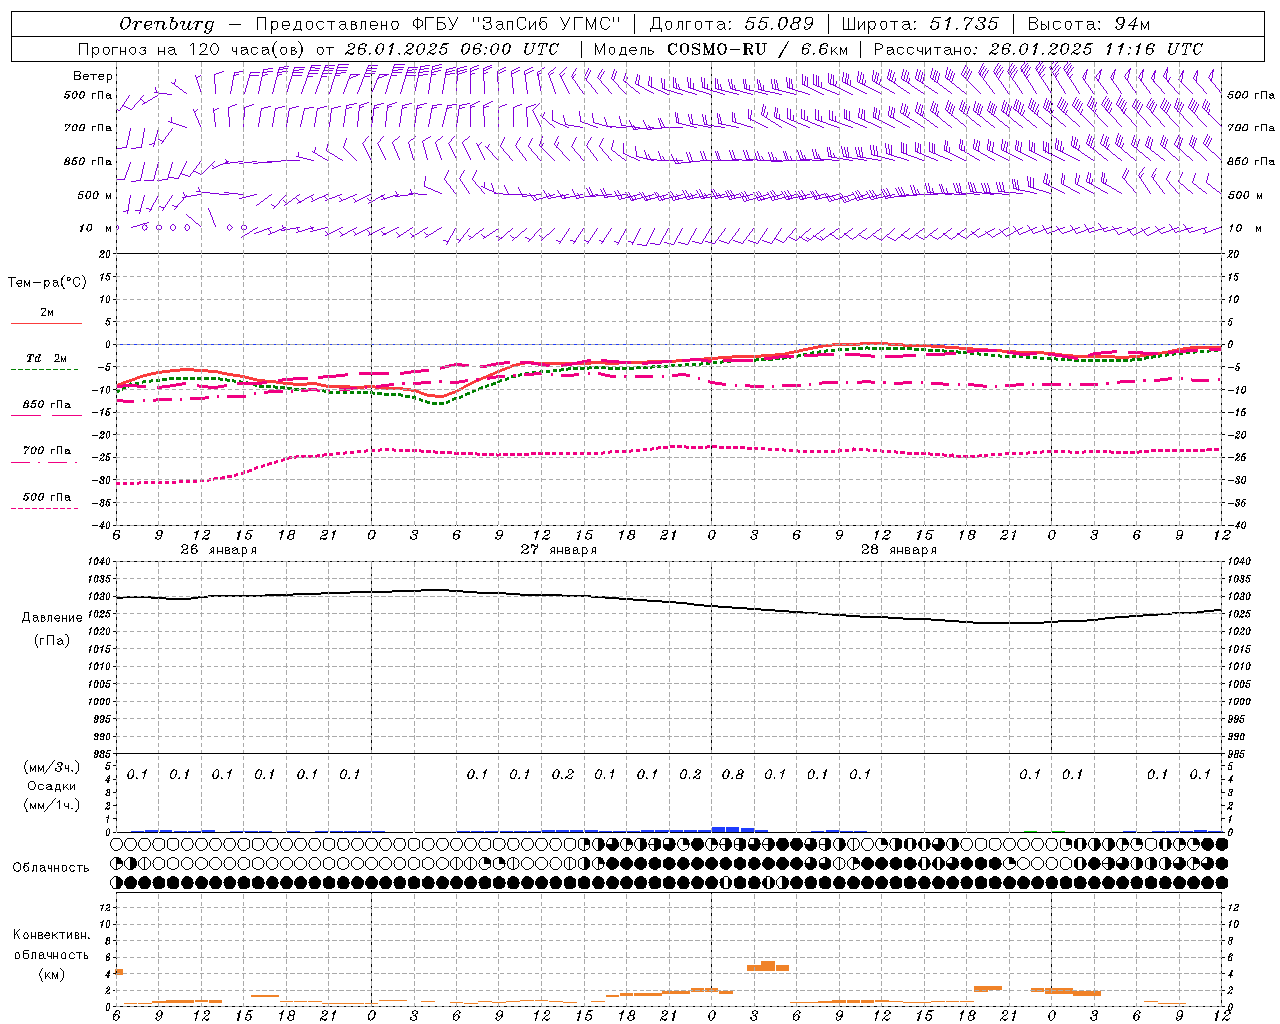Select the elevation text Высота: 94м

point(1089,24)
